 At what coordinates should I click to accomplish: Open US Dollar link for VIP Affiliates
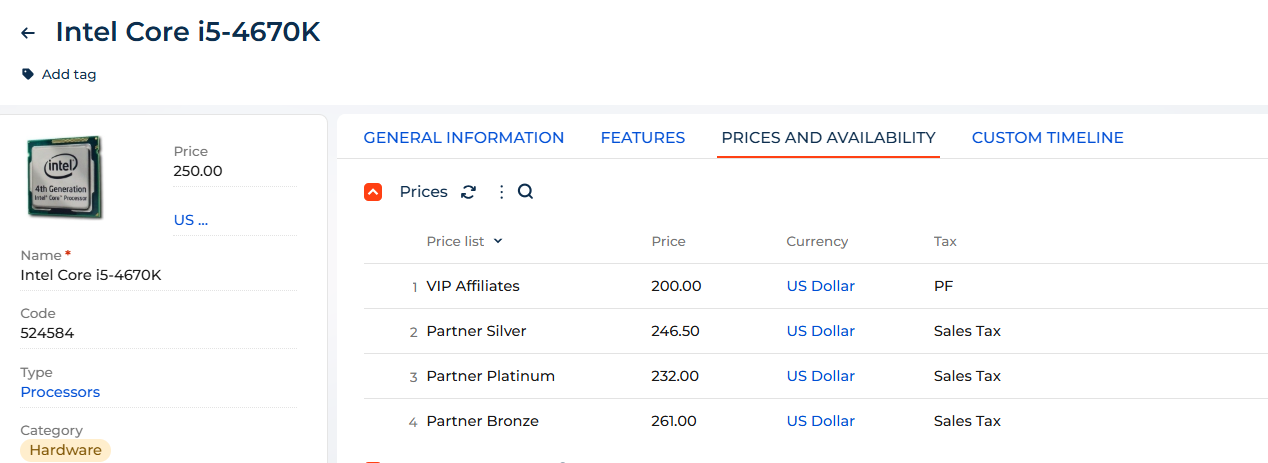click(x=820, y=286)
